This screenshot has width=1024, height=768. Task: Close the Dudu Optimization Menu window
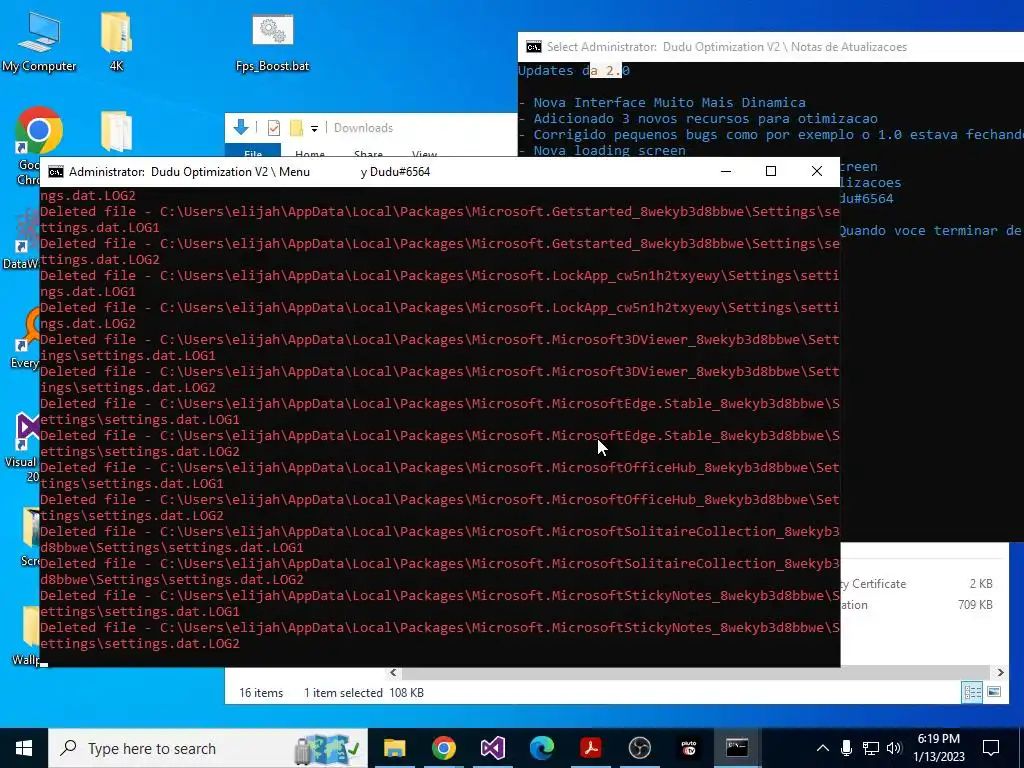816,171
